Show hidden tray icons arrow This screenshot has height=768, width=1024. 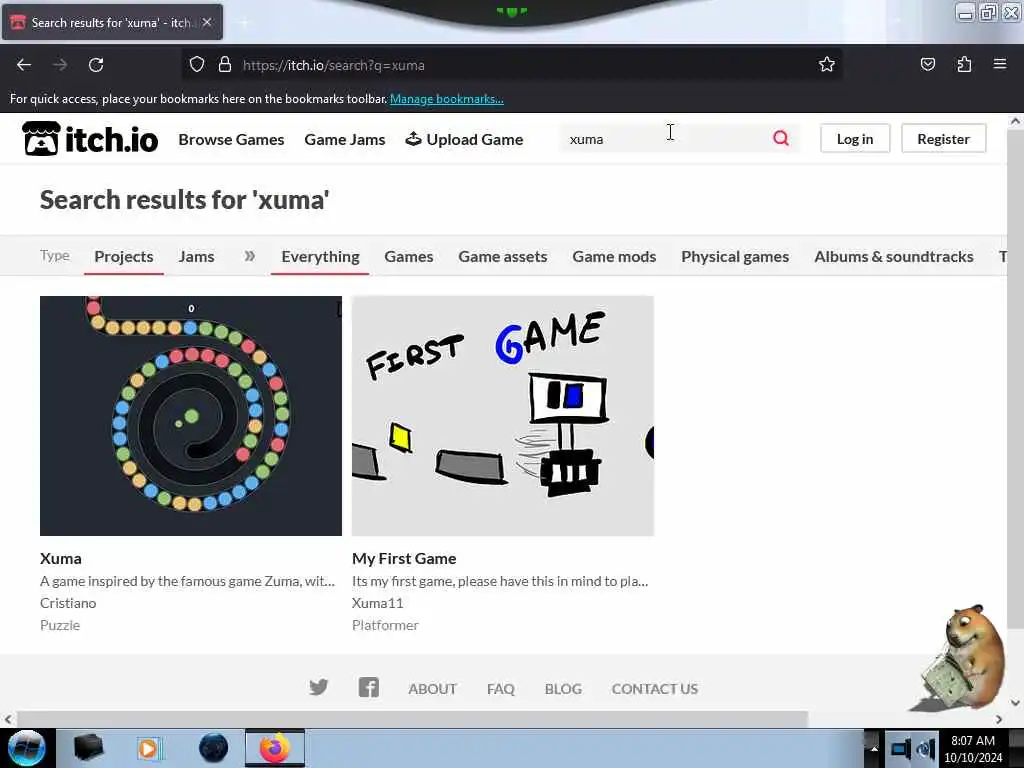(x=874, y=748)
